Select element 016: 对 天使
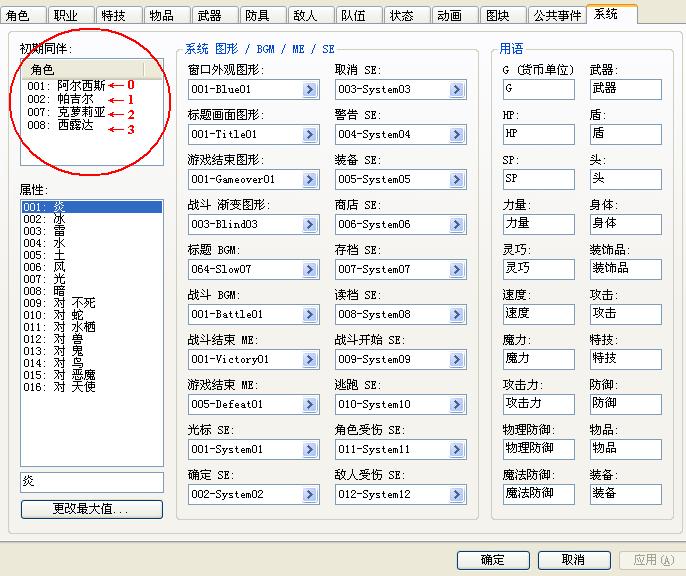 tap(92, 387)
